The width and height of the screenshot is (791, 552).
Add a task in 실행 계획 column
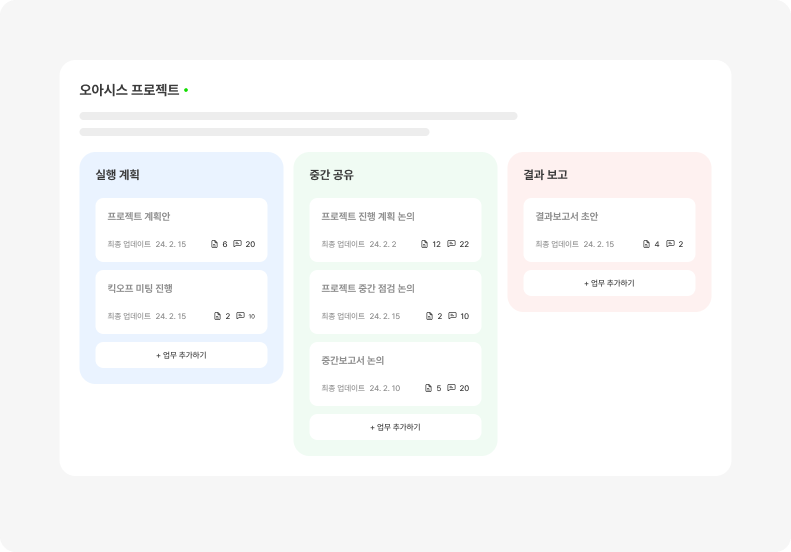point(181,355)
